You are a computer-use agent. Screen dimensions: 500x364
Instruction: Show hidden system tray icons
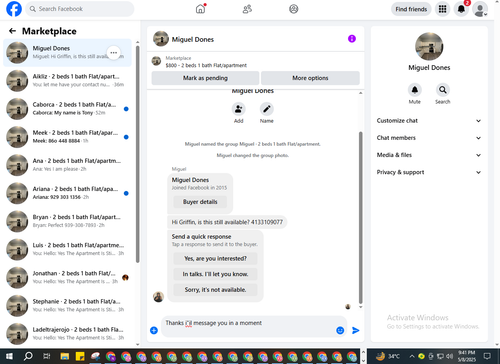click(x=412, y=356)
